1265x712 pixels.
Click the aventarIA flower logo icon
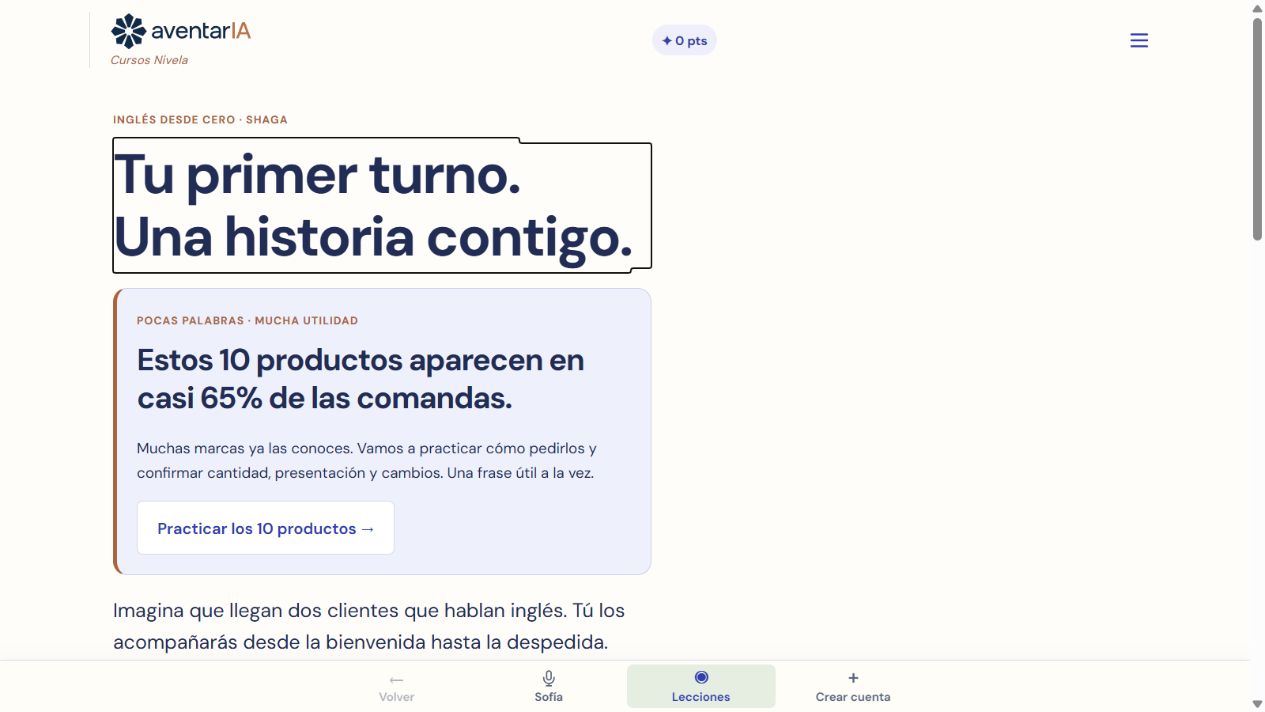(128, 31)
